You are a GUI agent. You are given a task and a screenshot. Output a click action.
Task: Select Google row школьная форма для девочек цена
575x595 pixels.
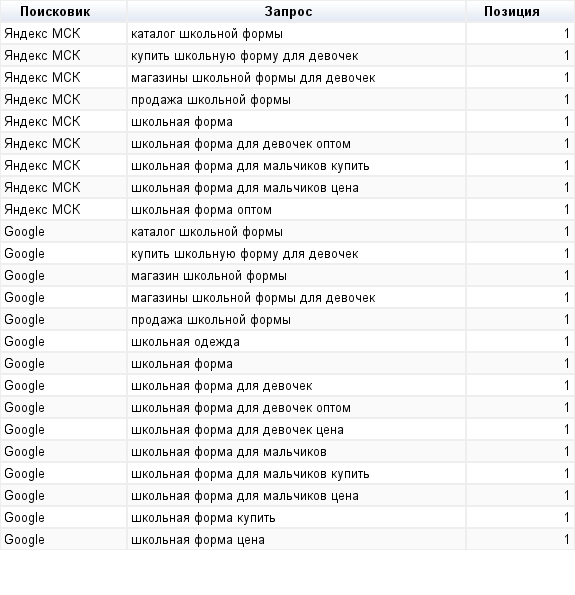287,430
